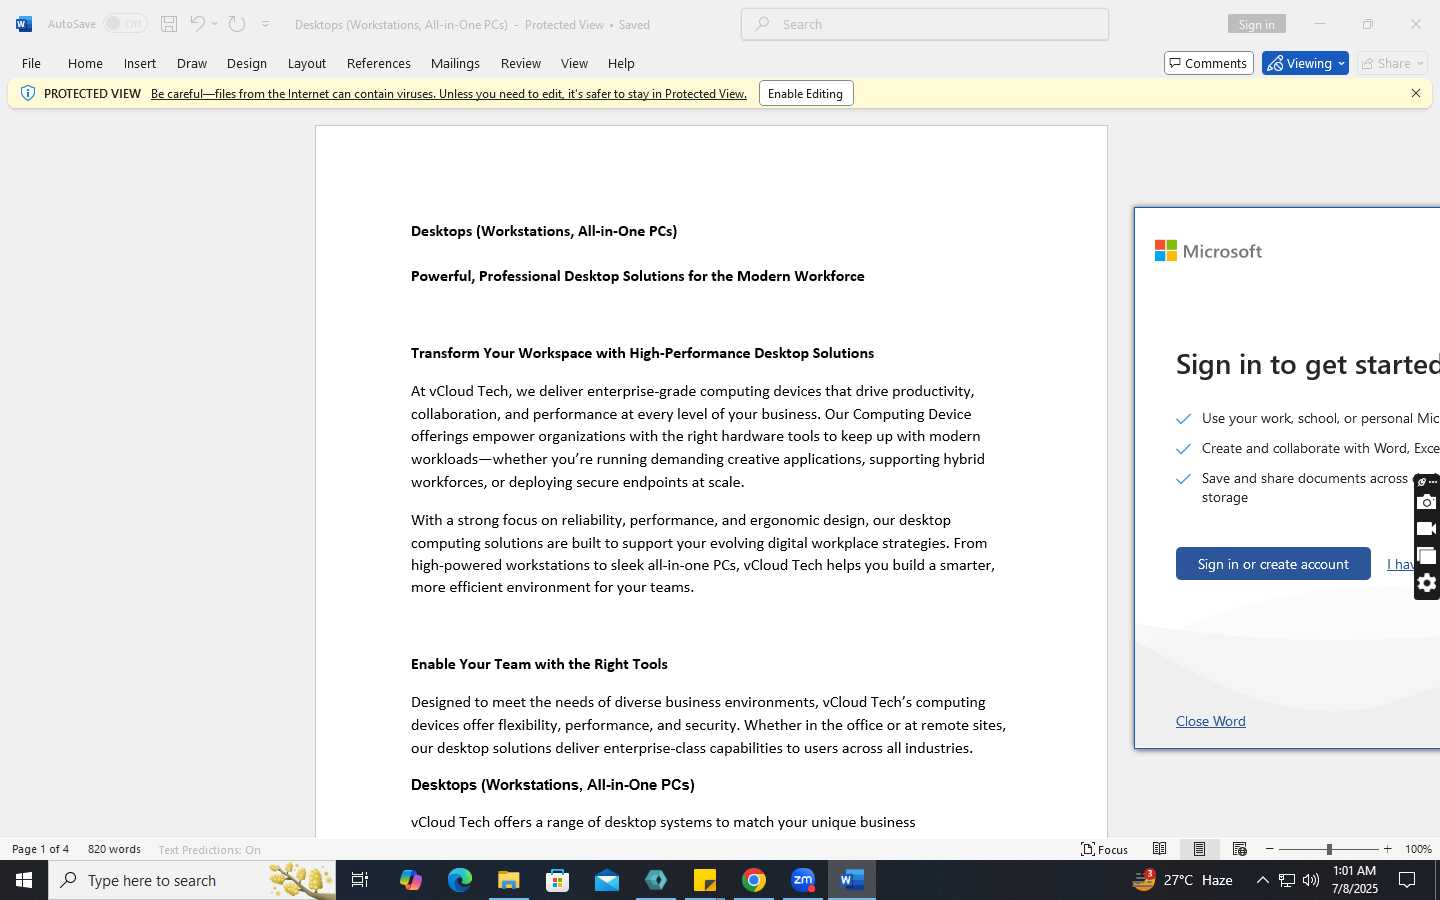Open the Mailings tab
The image size is (1440, 900).
pyautogui.click(x=455, y=63)
